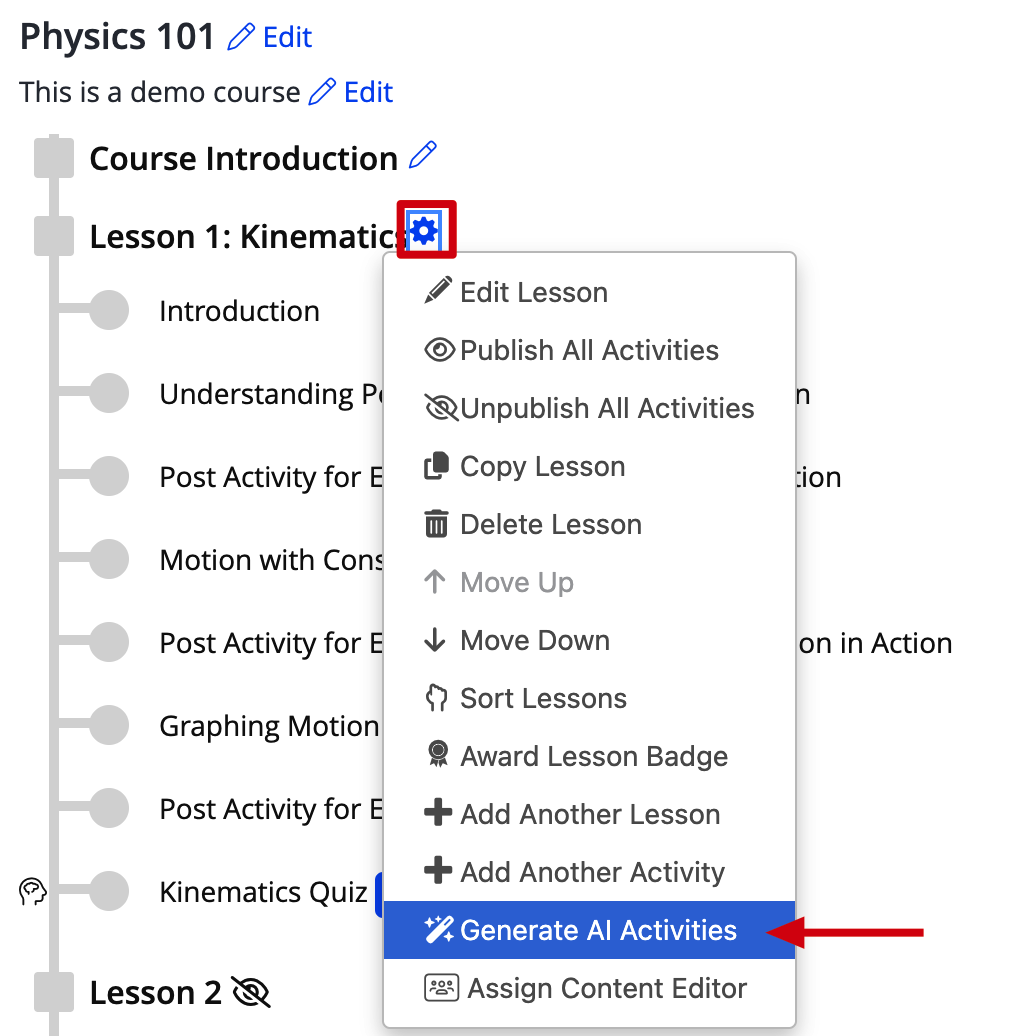
Task: Click the pencil icon next to Course Introduction
Action: coord(423,155)
